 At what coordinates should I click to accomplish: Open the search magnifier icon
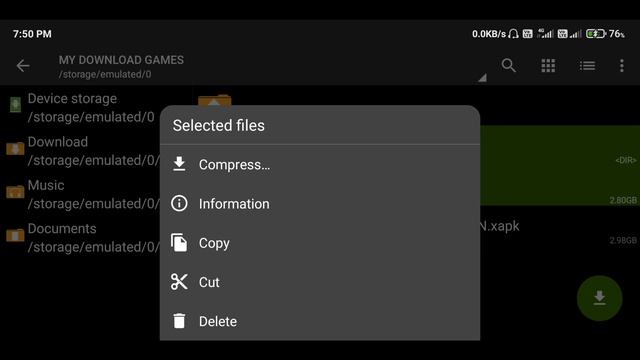pos(509,65)
